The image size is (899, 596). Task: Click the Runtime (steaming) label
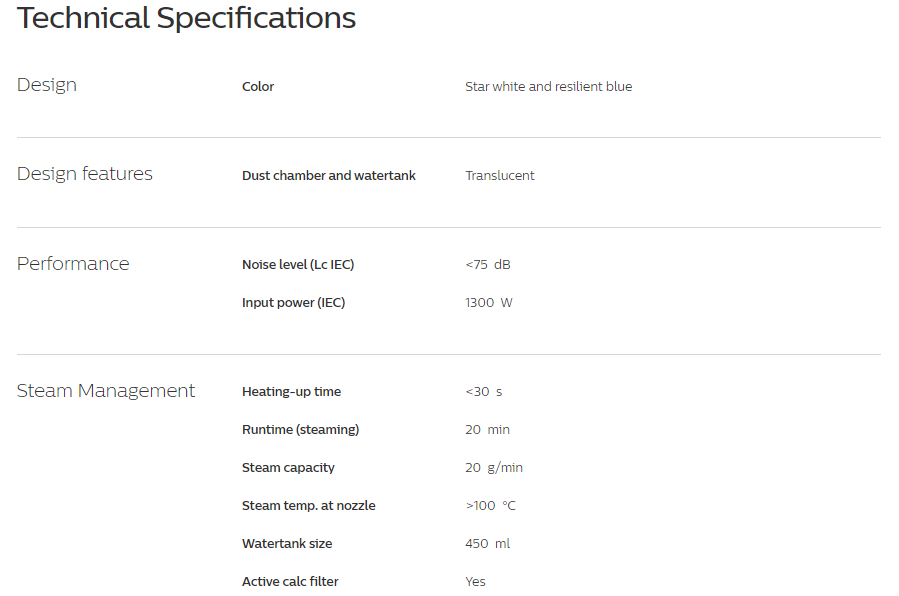tap(300, 430)
